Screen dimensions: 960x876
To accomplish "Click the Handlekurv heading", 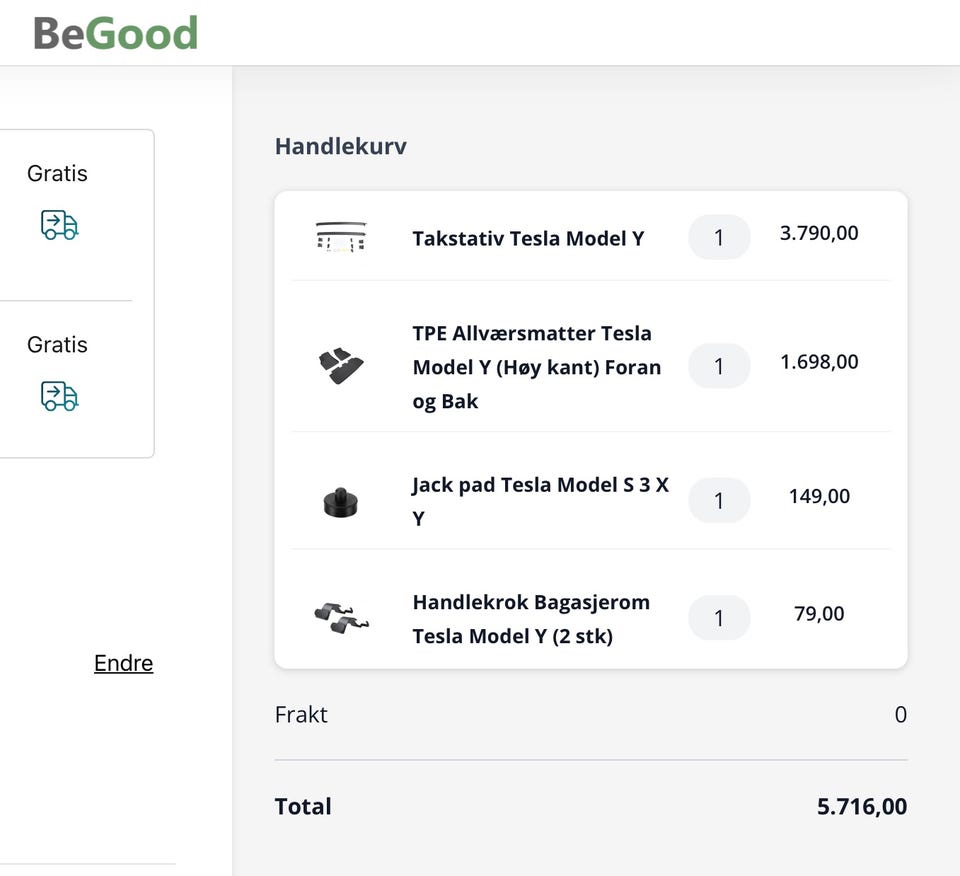I will (x=341, y=146).
